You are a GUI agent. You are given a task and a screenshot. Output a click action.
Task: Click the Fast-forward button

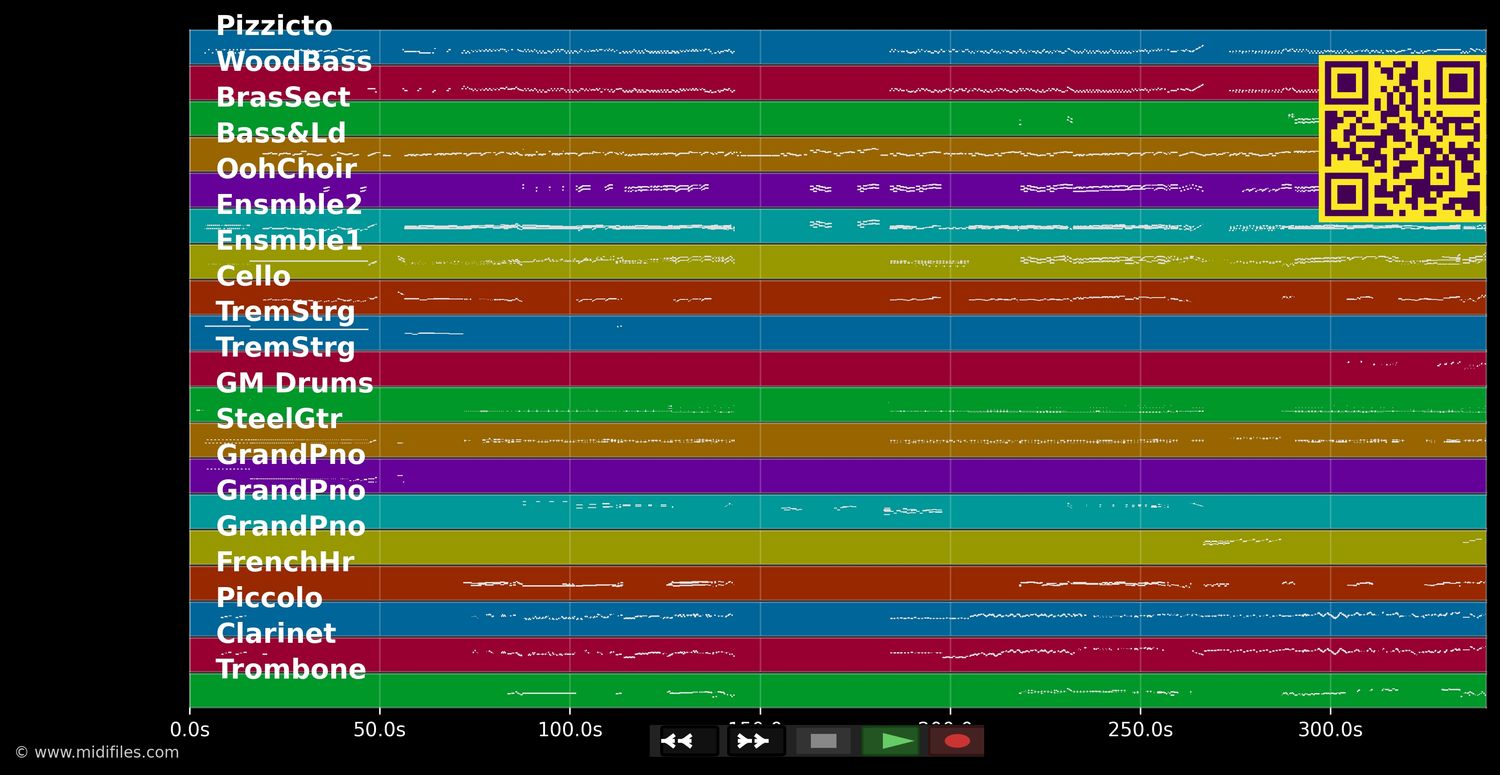pos(751,740)
